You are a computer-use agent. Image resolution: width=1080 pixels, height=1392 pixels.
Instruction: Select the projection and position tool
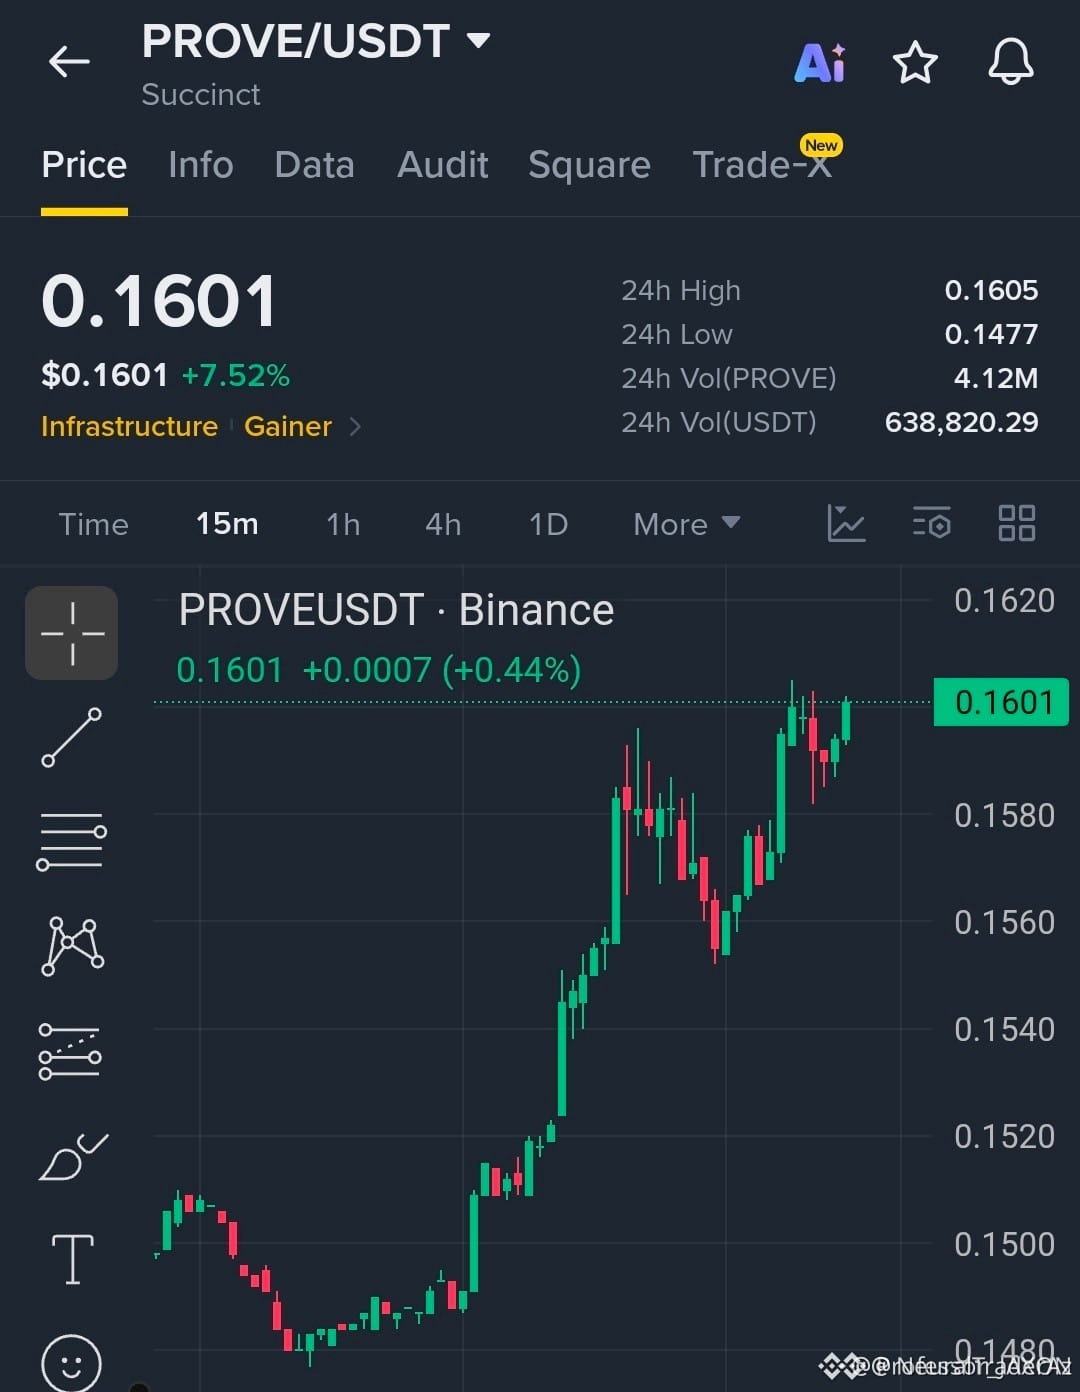(70, 1051)
